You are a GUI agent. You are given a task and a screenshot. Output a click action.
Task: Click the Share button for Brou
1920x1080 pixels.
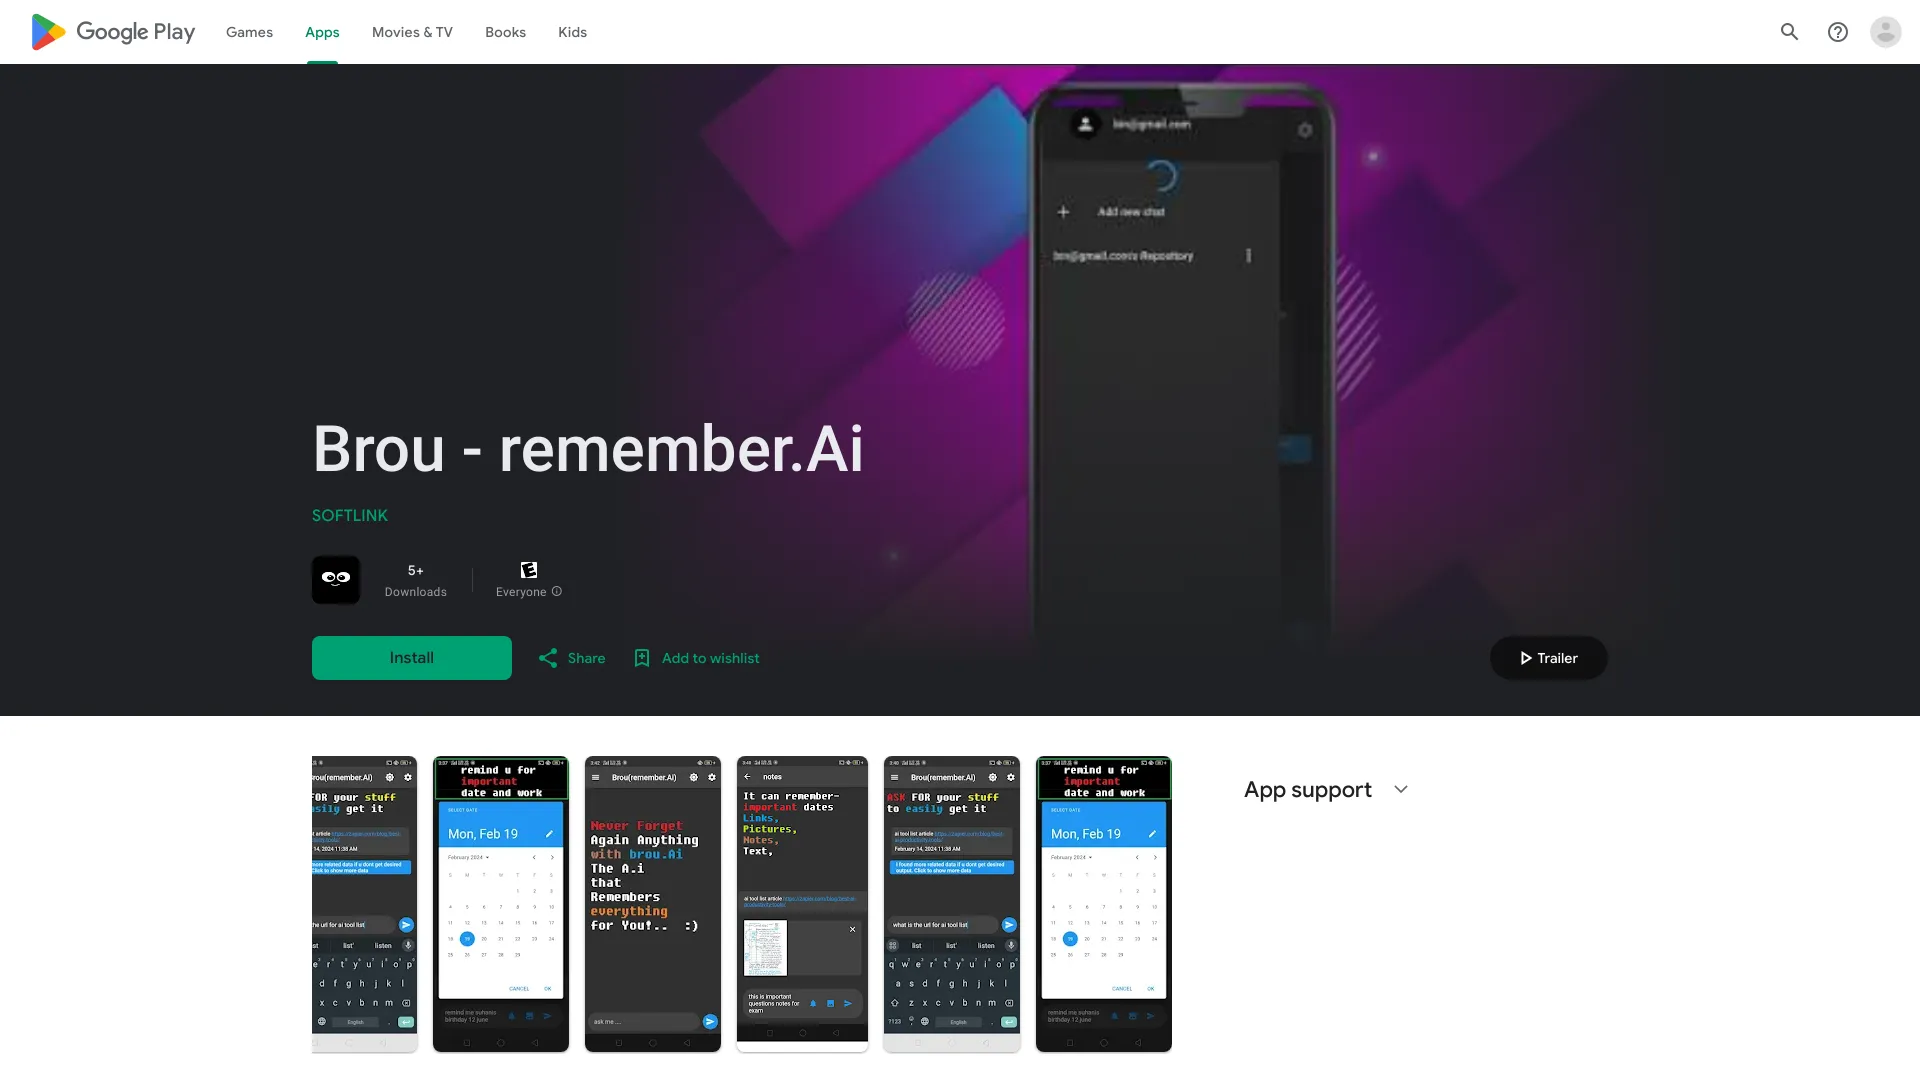(x=570, y=658)
